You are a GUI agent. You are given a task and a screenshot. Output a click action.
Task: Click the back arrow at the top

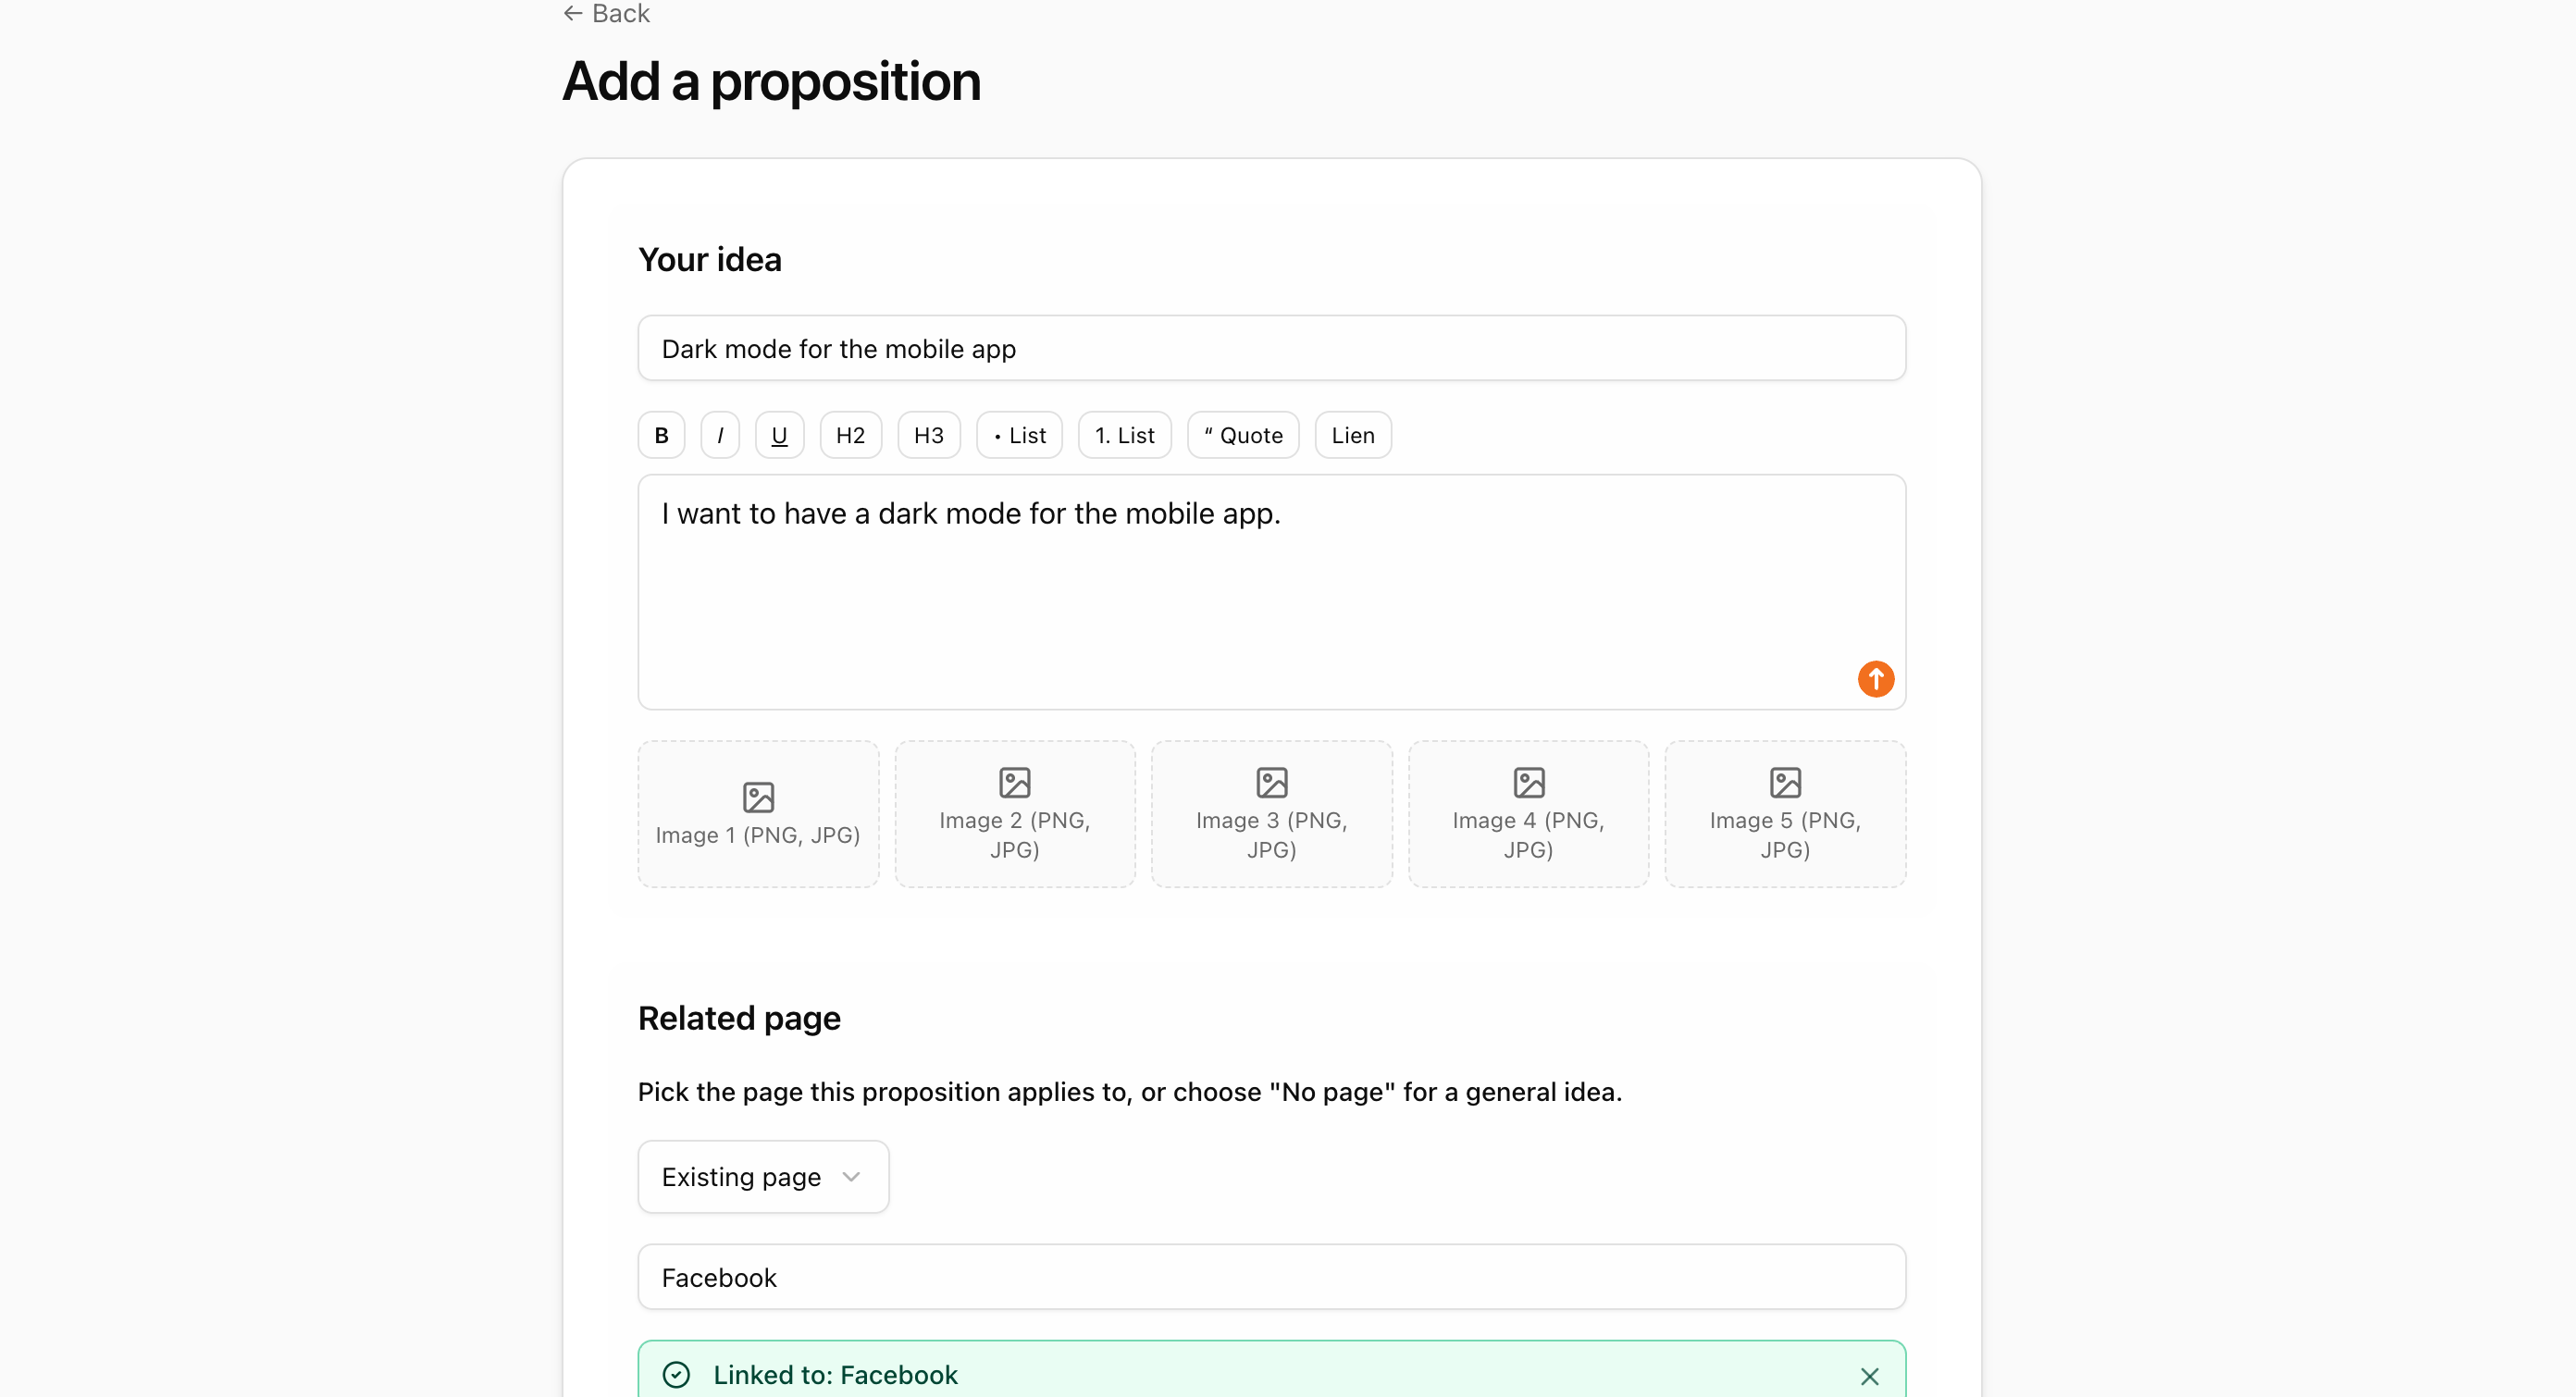click(572, 13)
